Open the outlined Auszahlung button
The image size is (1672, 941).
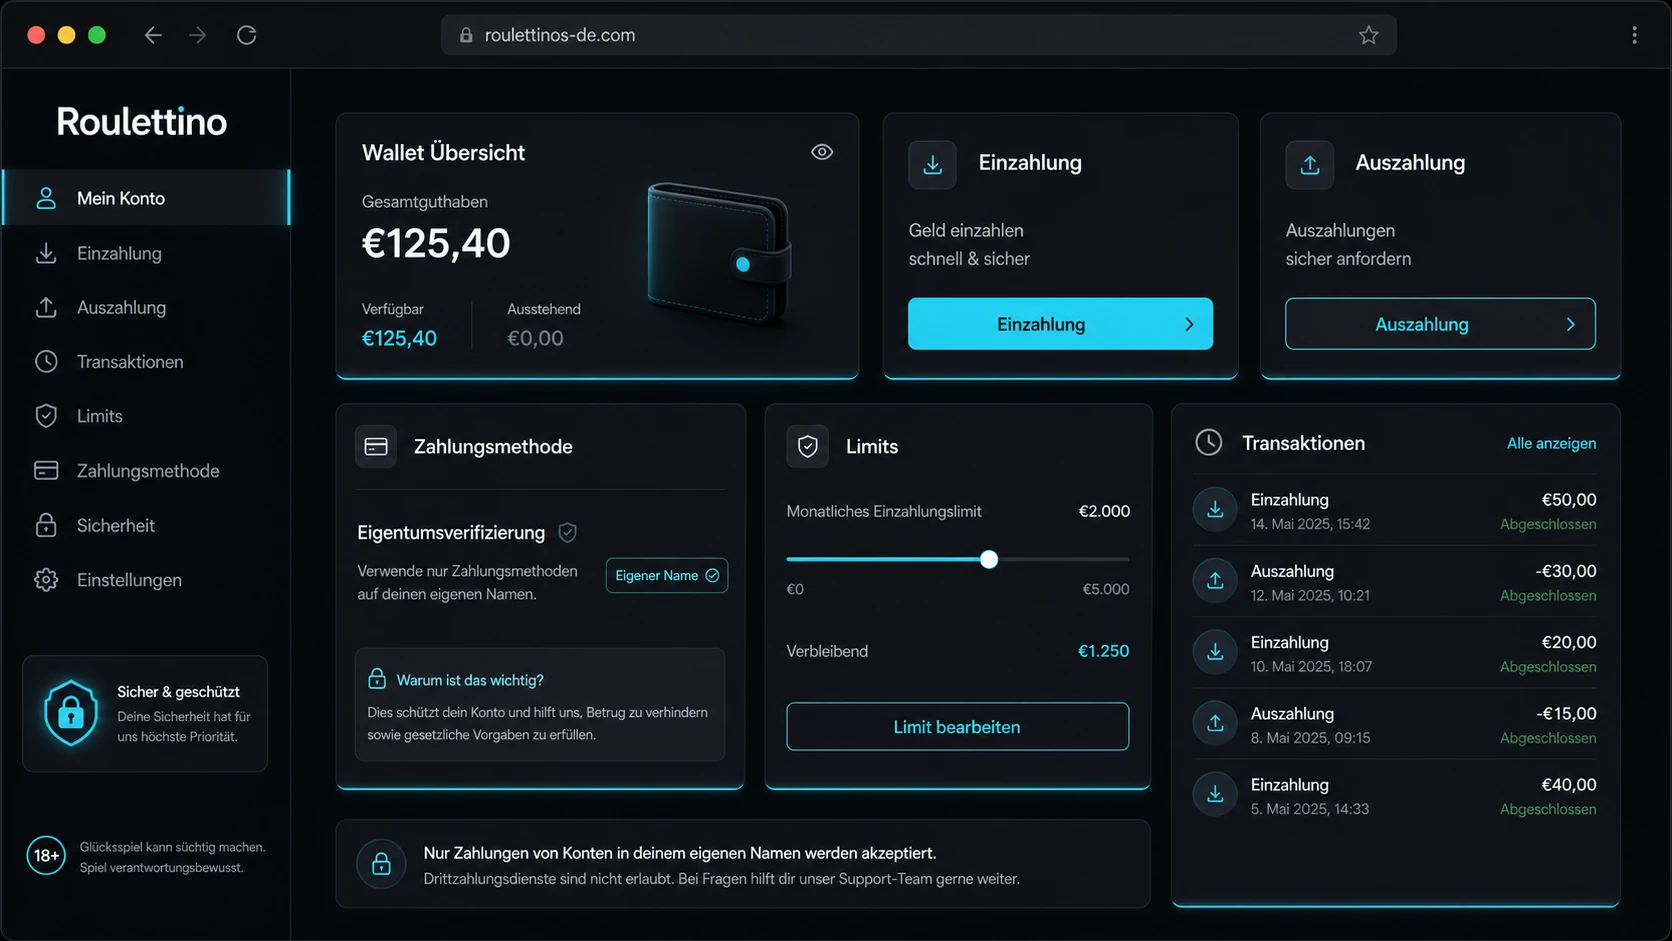tap(1440, 324)
